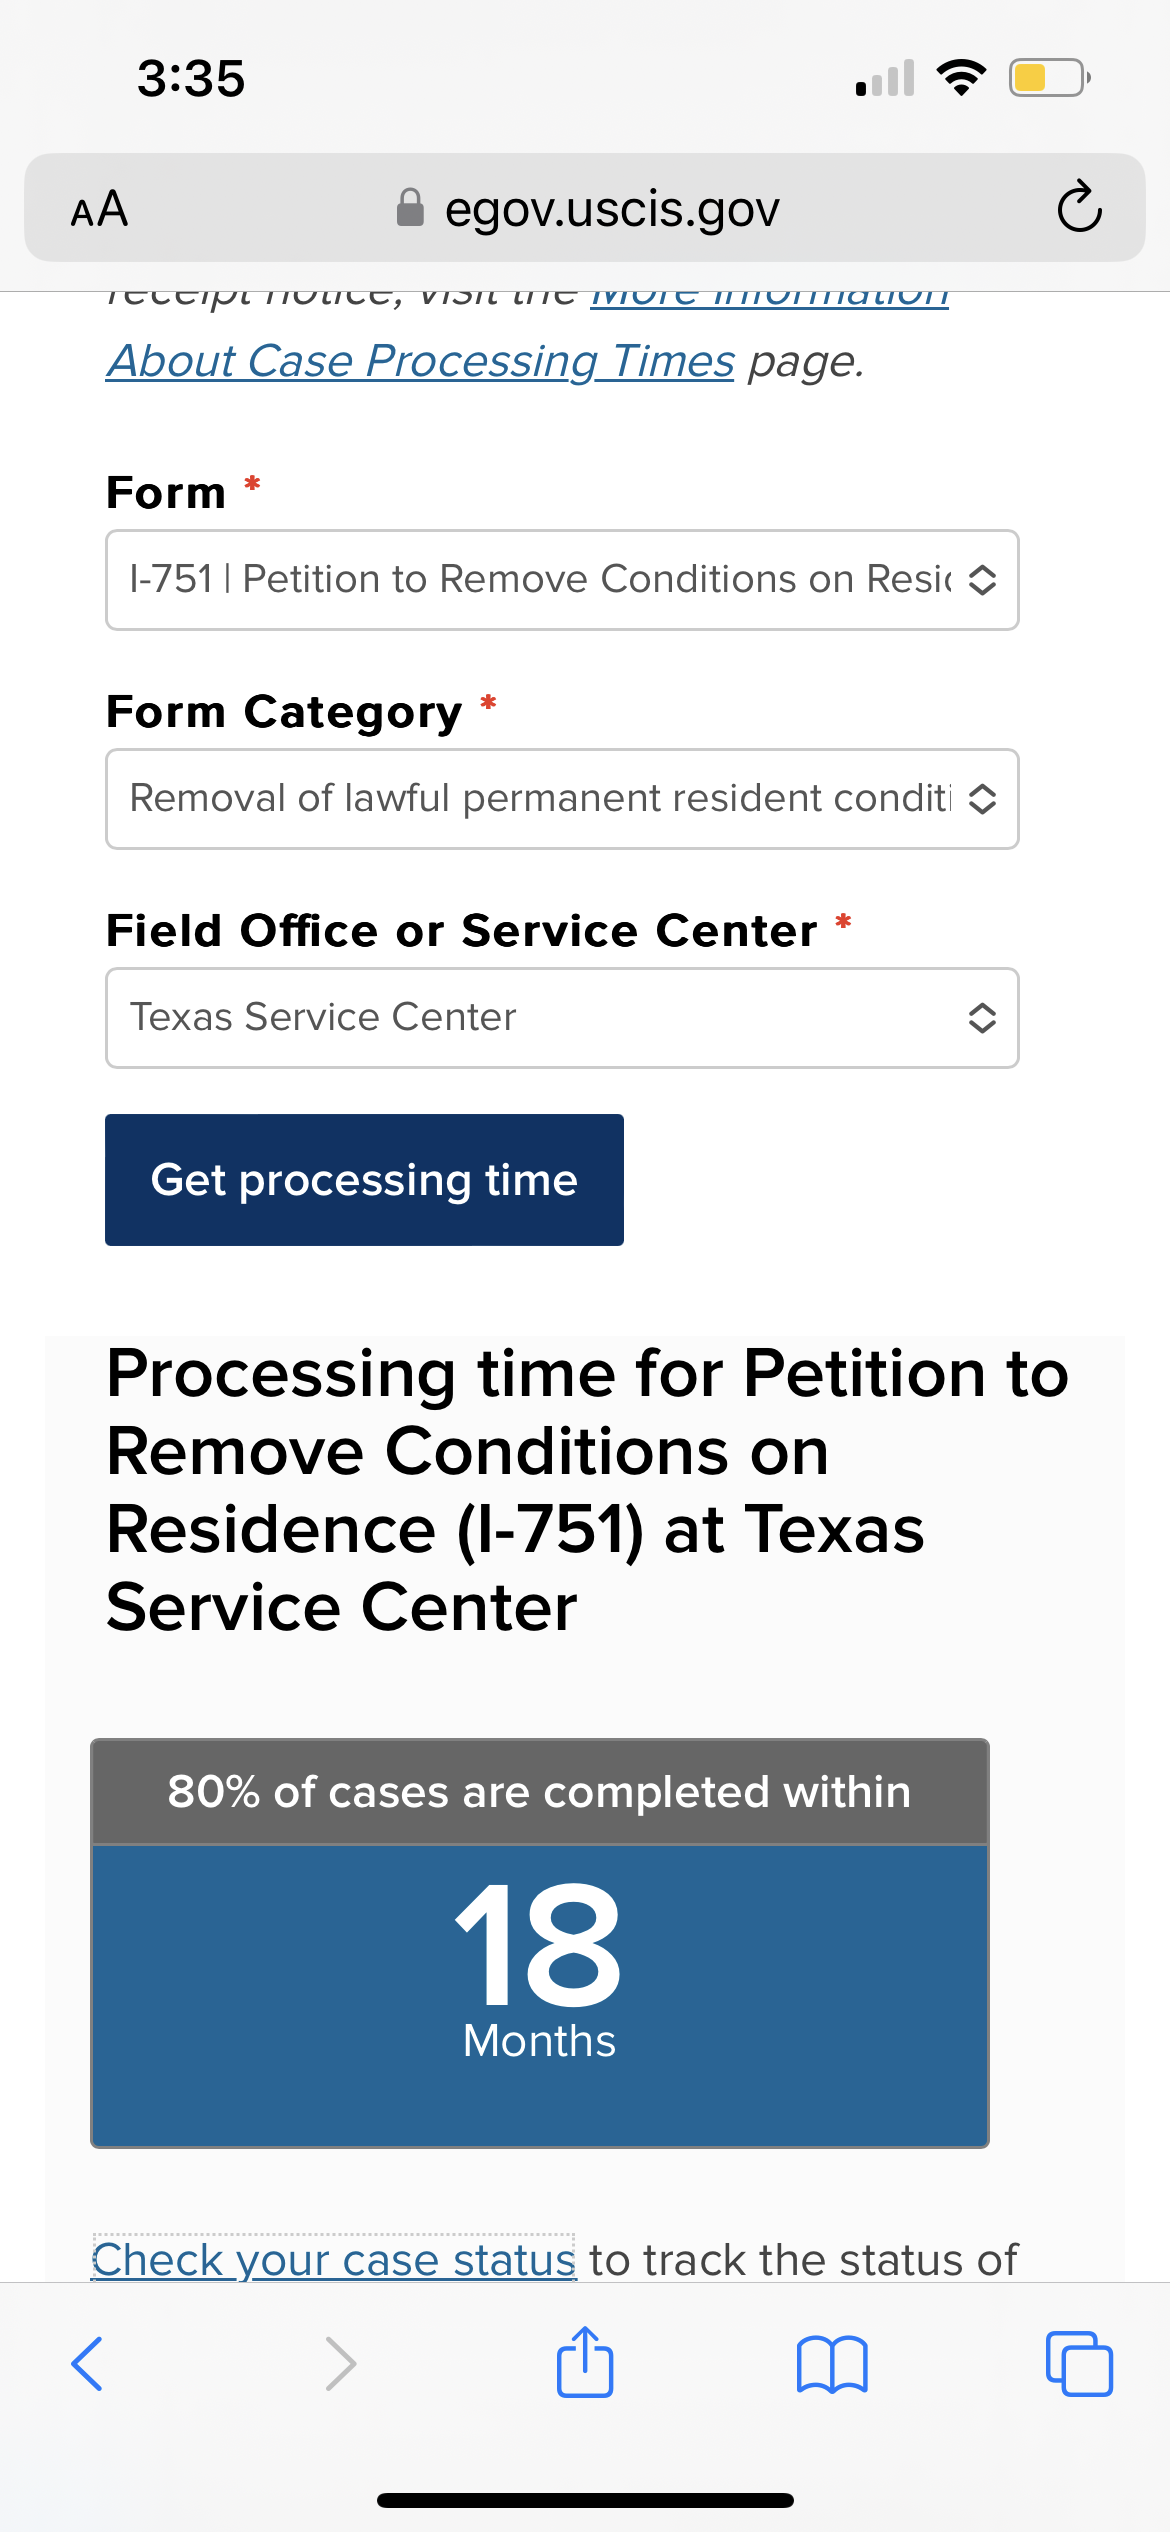
Task: Tap the egov.uscis.gov address bar
Action: (585, 208)
